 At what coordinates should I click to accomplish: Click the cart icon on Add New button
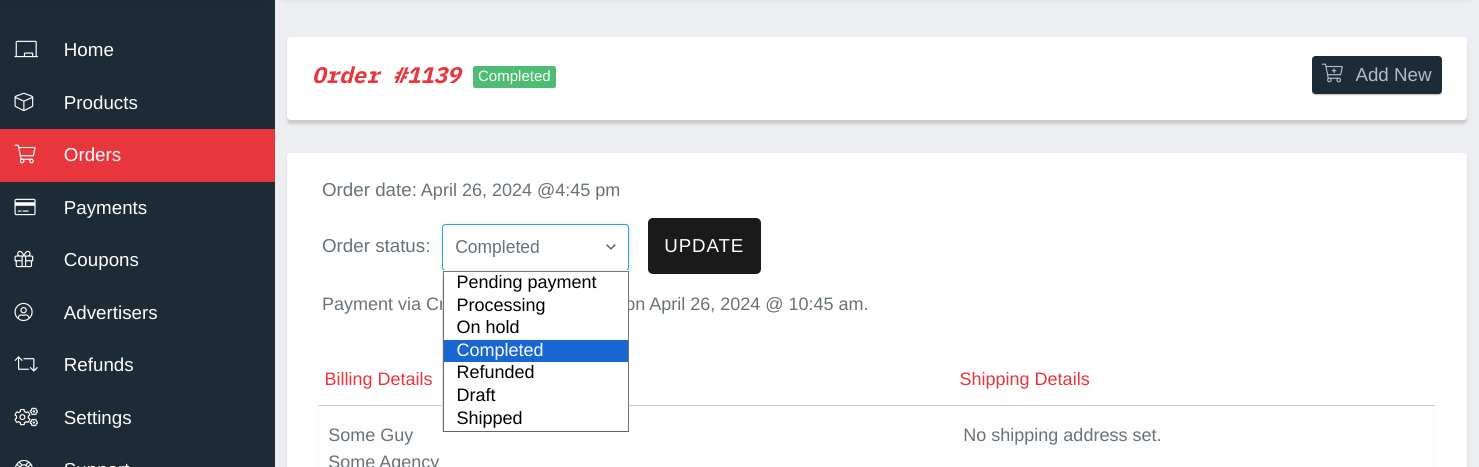pos(1333,74)
